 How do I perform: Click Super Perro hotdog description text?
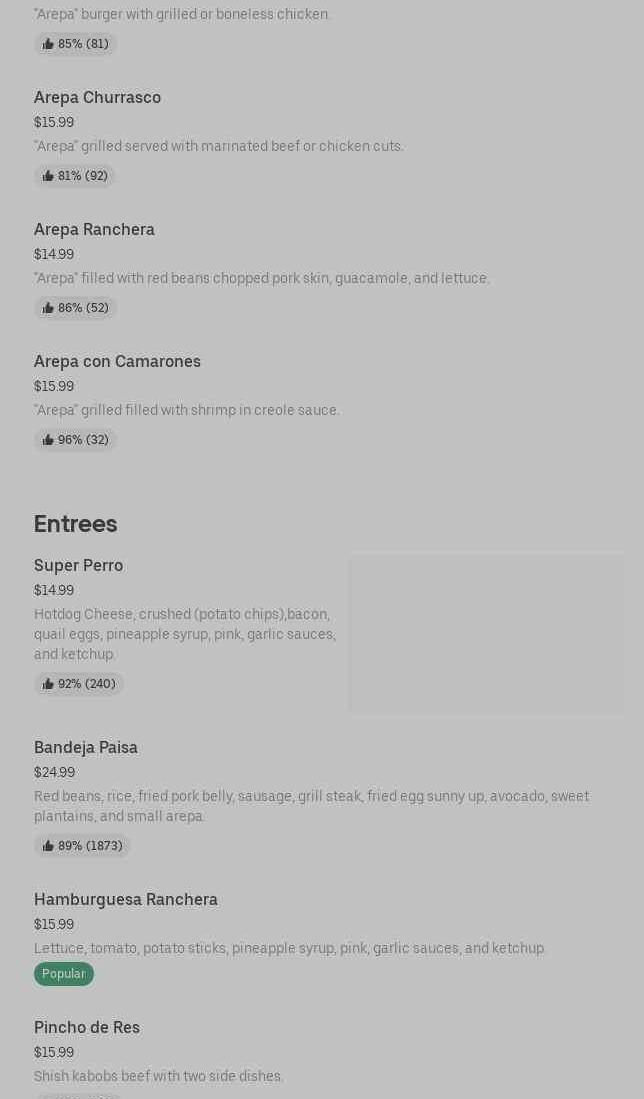pos(185,633)
